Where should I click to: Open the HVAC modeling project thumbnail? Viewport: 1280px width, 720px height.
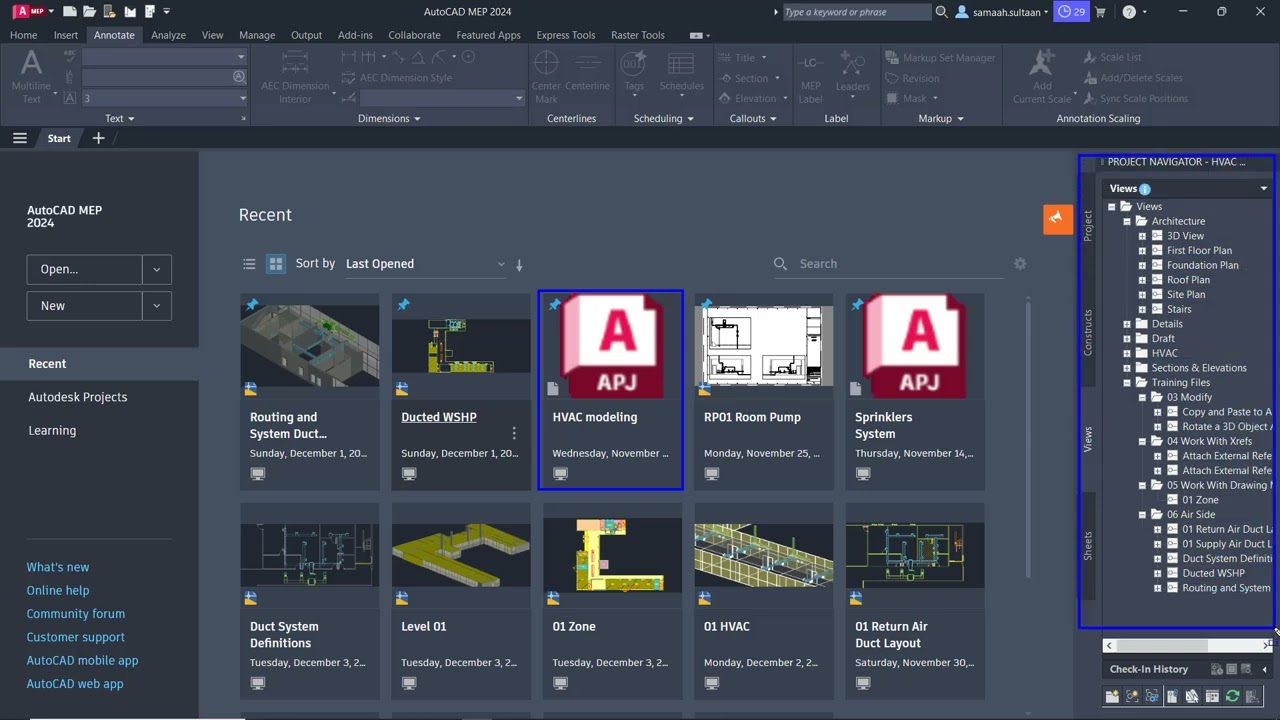tap(611, 346)
